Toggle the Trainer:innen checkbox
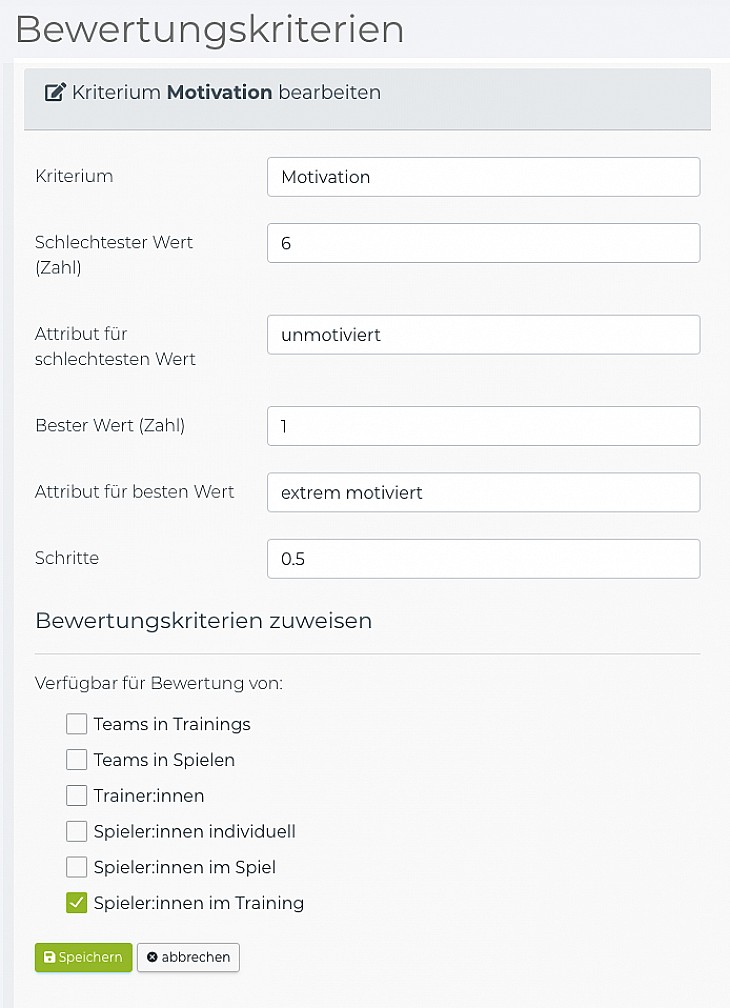 (77, 796)
